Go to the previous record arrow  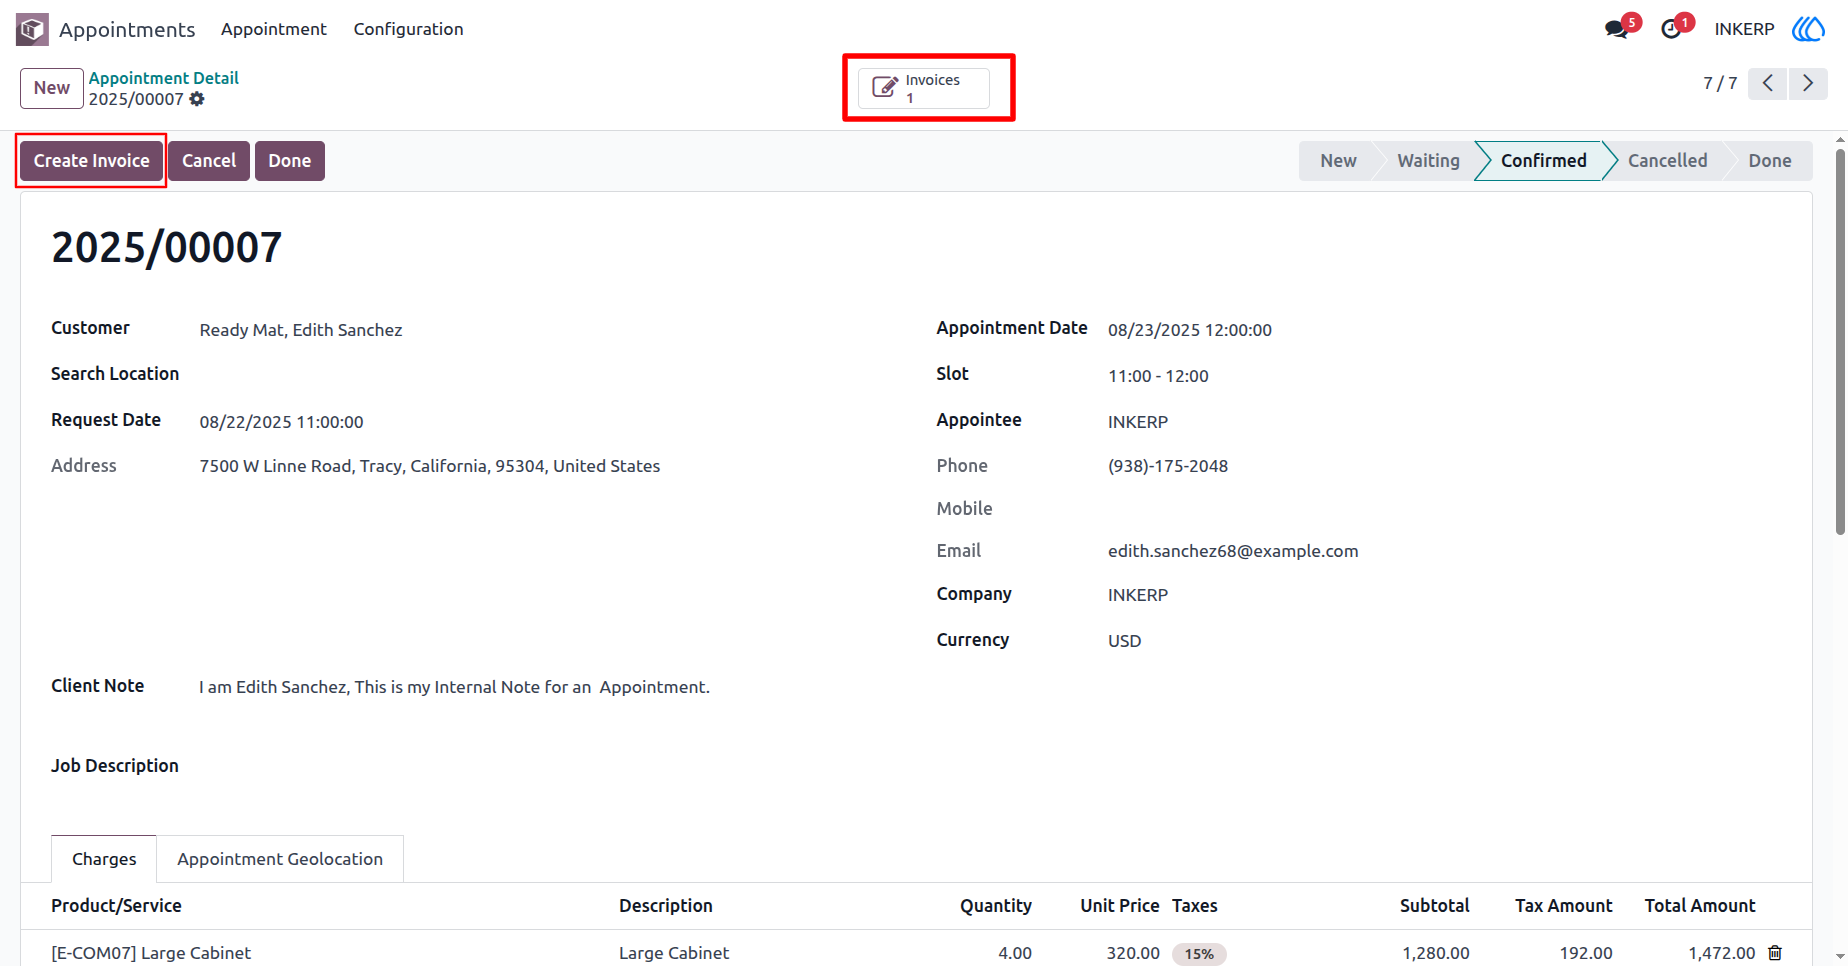[x=1768, y=83]
